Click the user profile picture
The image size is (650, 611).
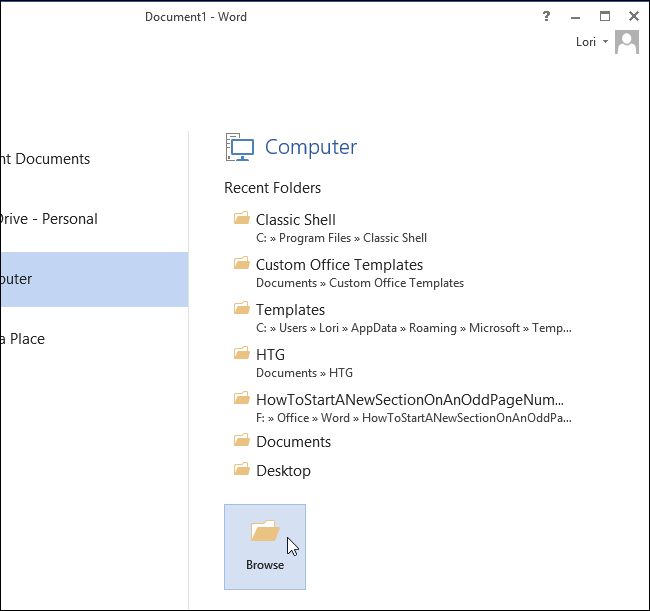click(627, 42)
